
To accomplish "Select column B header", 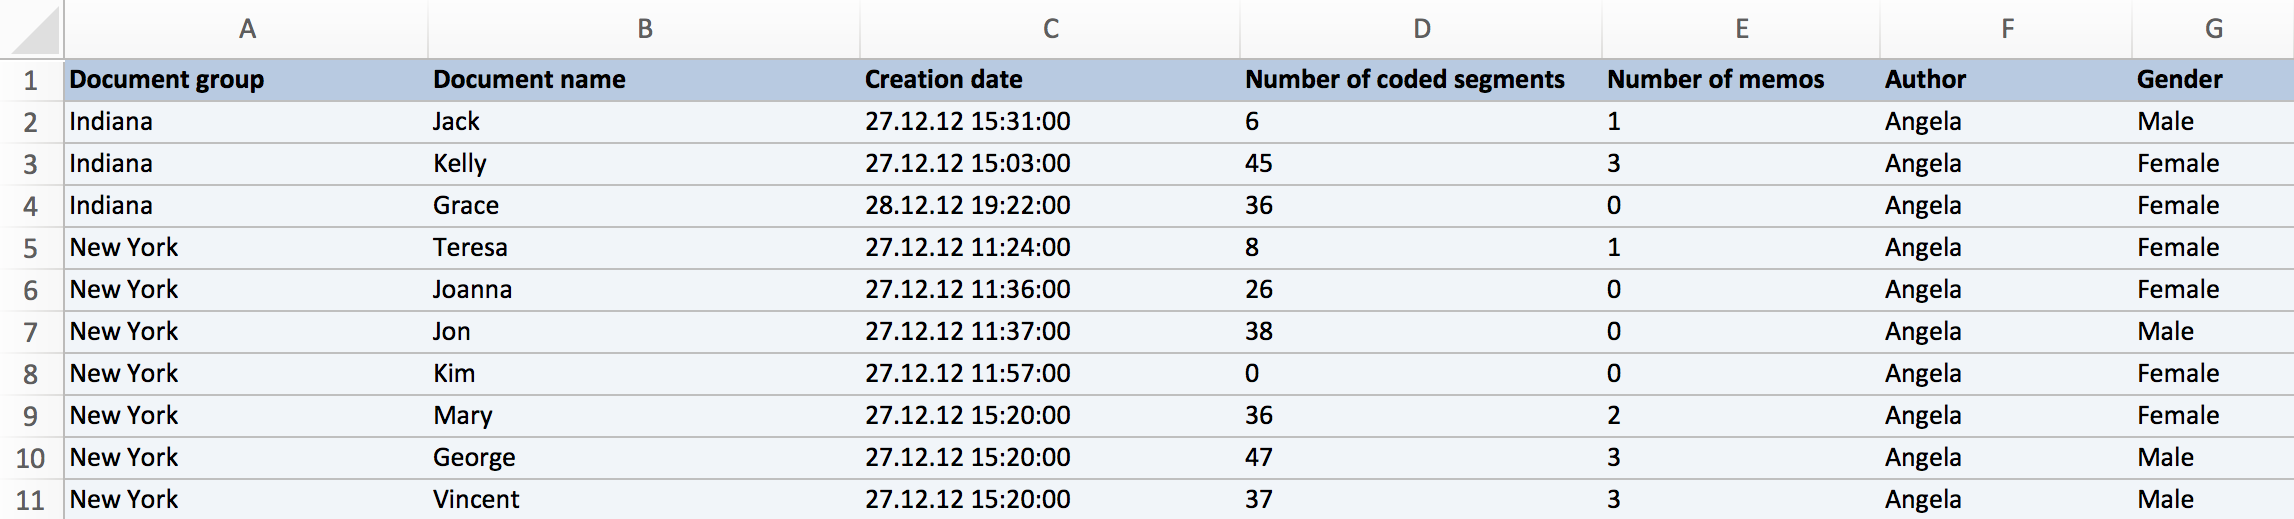I will 645,29.
